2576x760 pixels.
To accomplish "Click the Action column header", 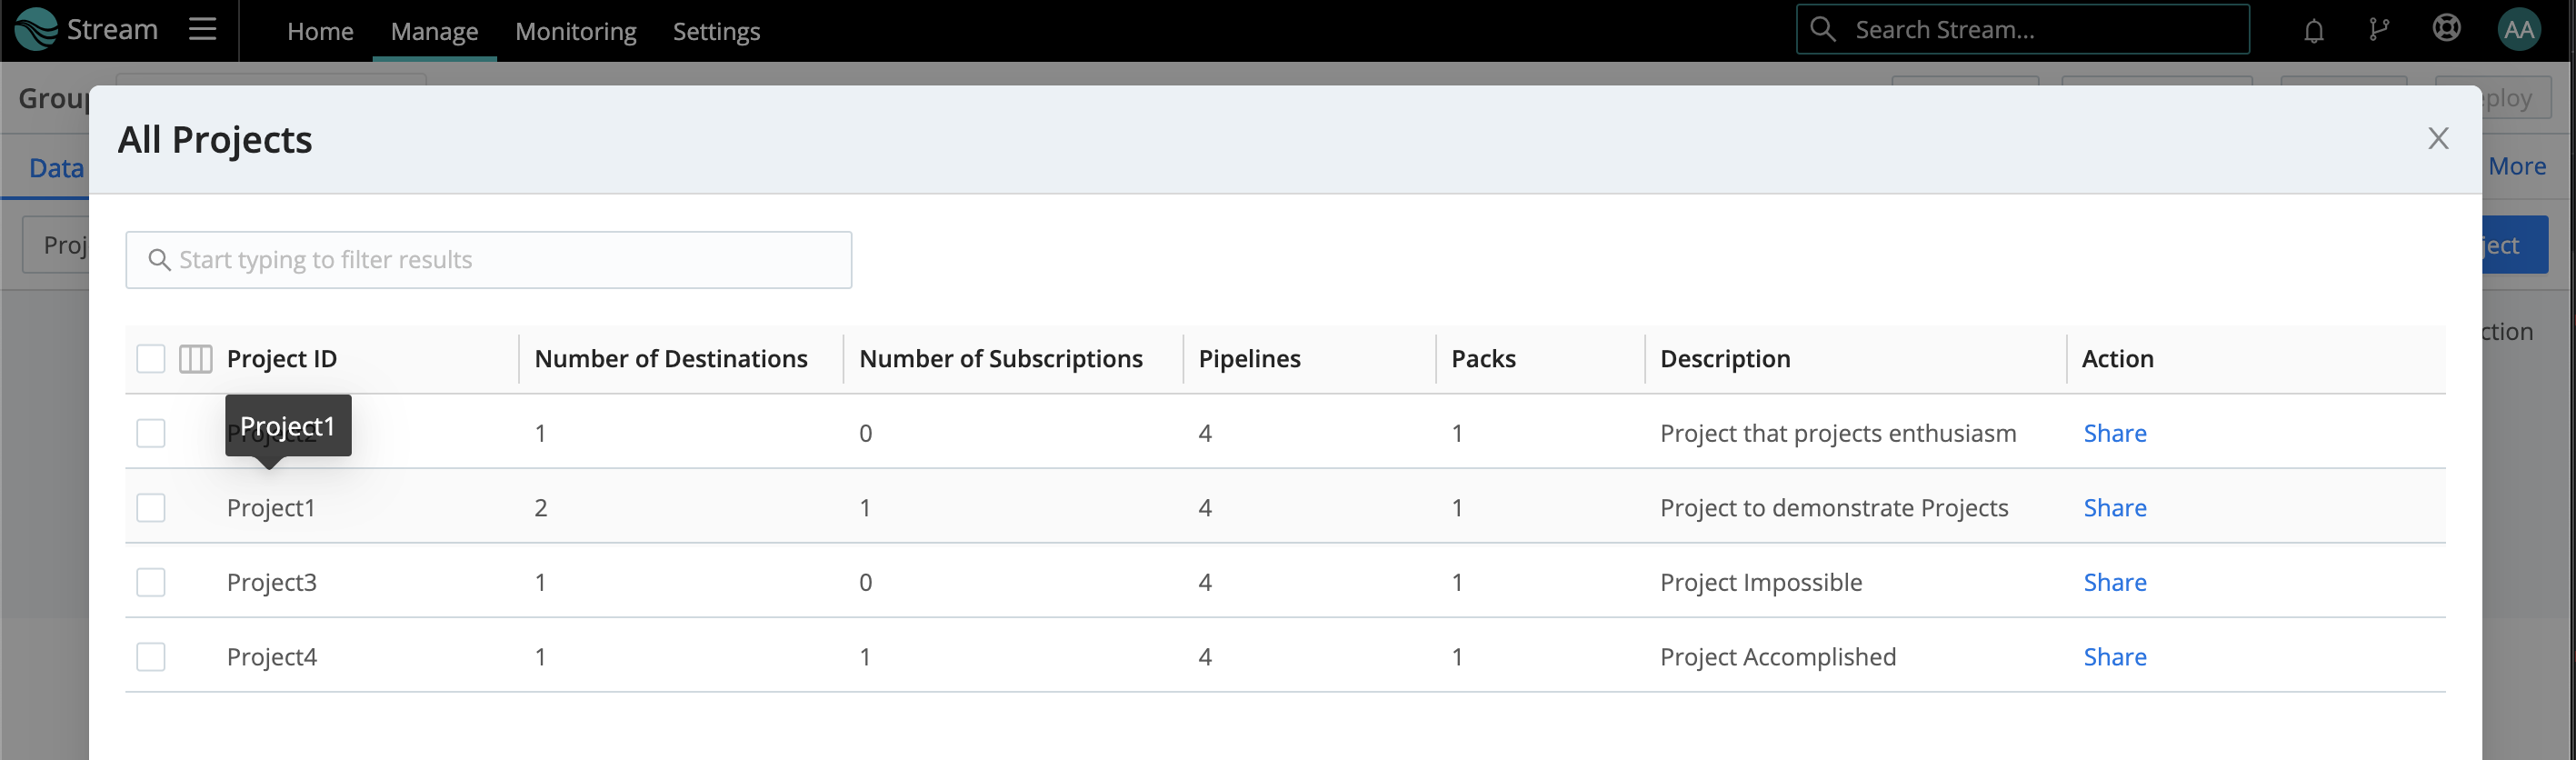I will 2118,359.
